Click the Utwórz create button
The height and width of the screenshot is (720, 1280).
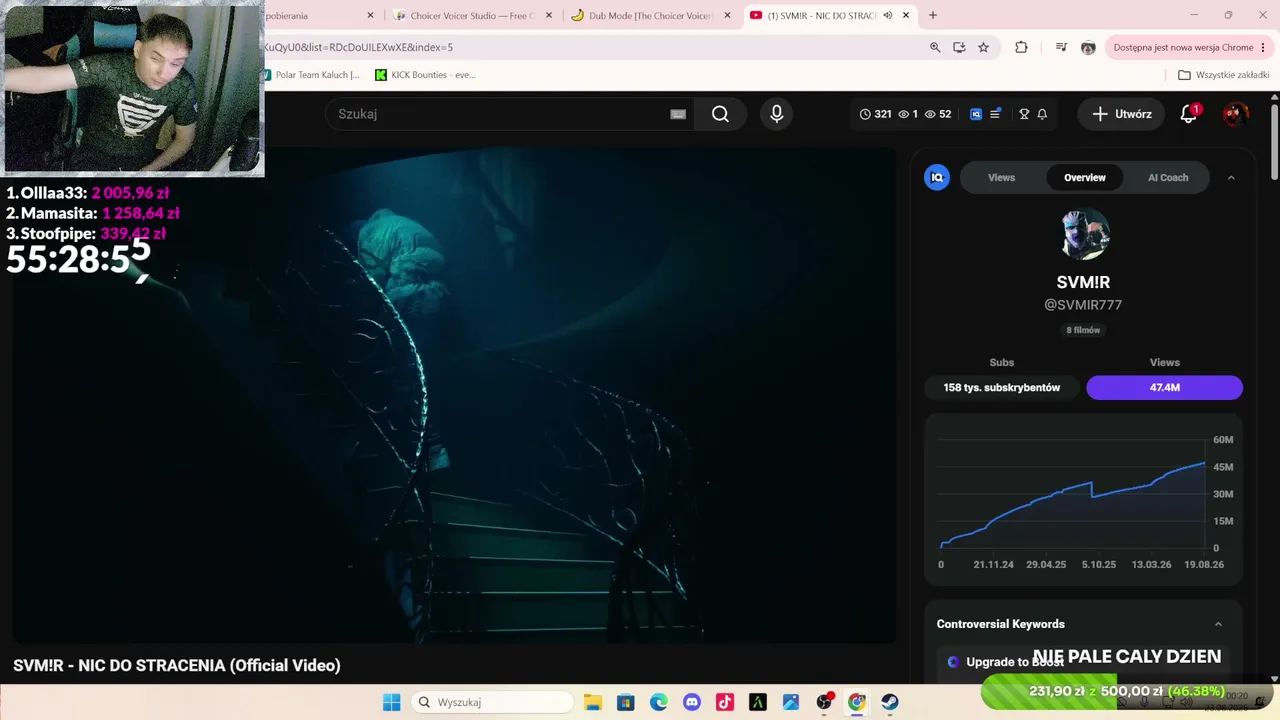[1122, 114]
